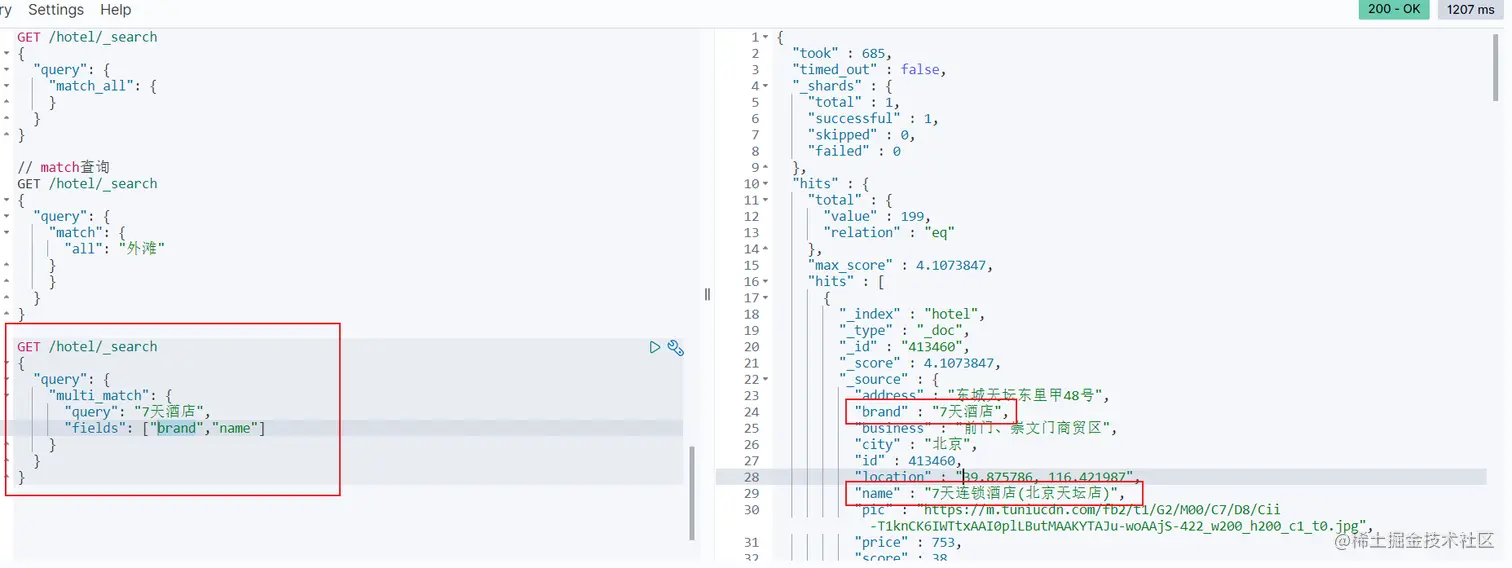Click the "successful" : 1 line
Screen dimensions: 1512x568
coord(873,118)
